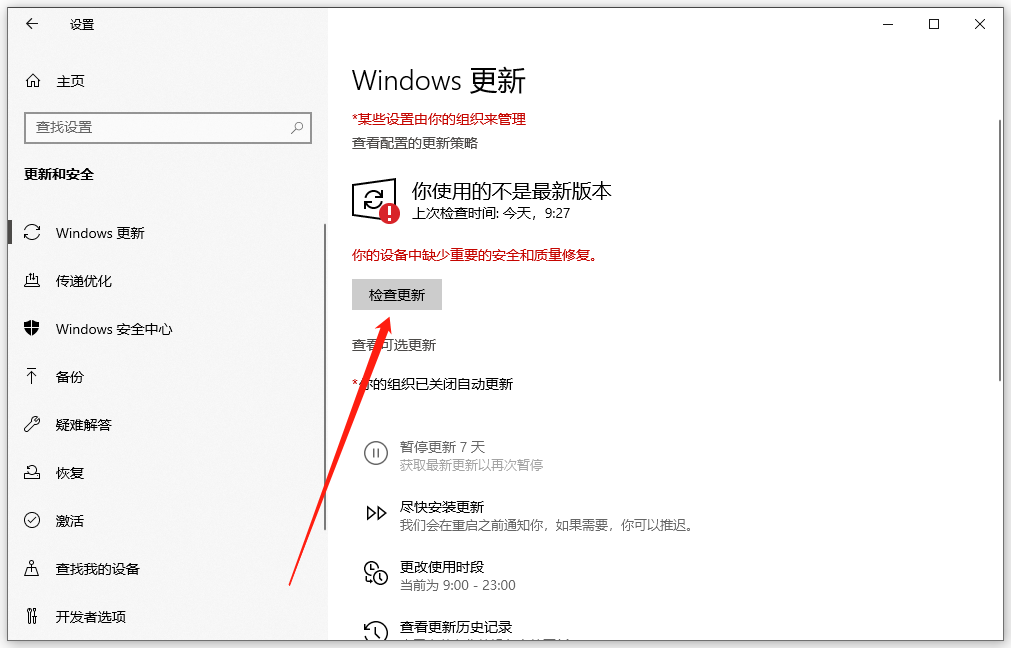Click the back arrow icon
1011x648 pixels.
32,25
